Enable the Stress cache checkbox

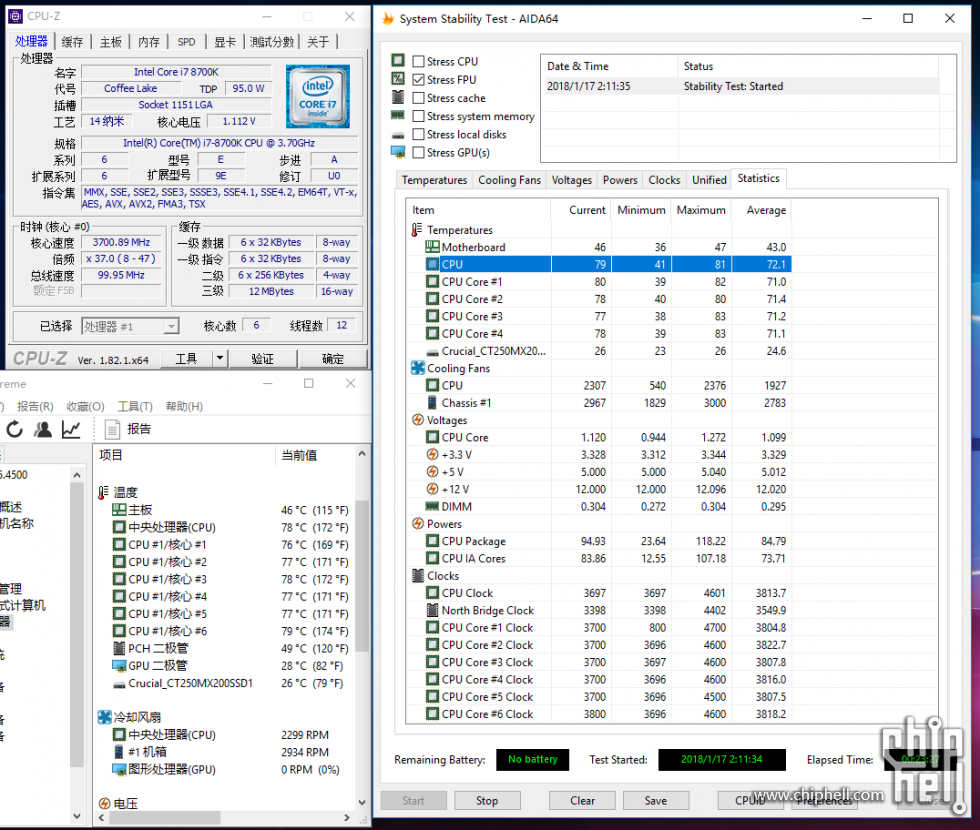pyautogui.click(x=419, y=98)
